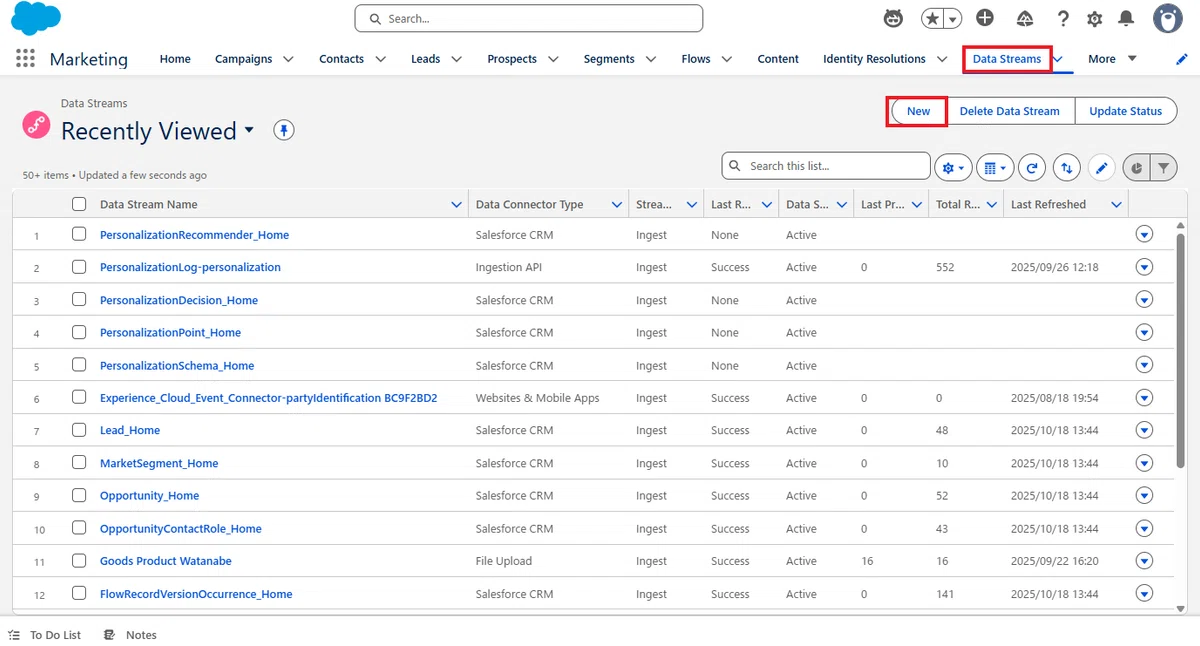Image resolution: width=1200 pixels, height=646 pixels.
Task: Expand the Contacts tab dropdown chevron
Action: 380,59
